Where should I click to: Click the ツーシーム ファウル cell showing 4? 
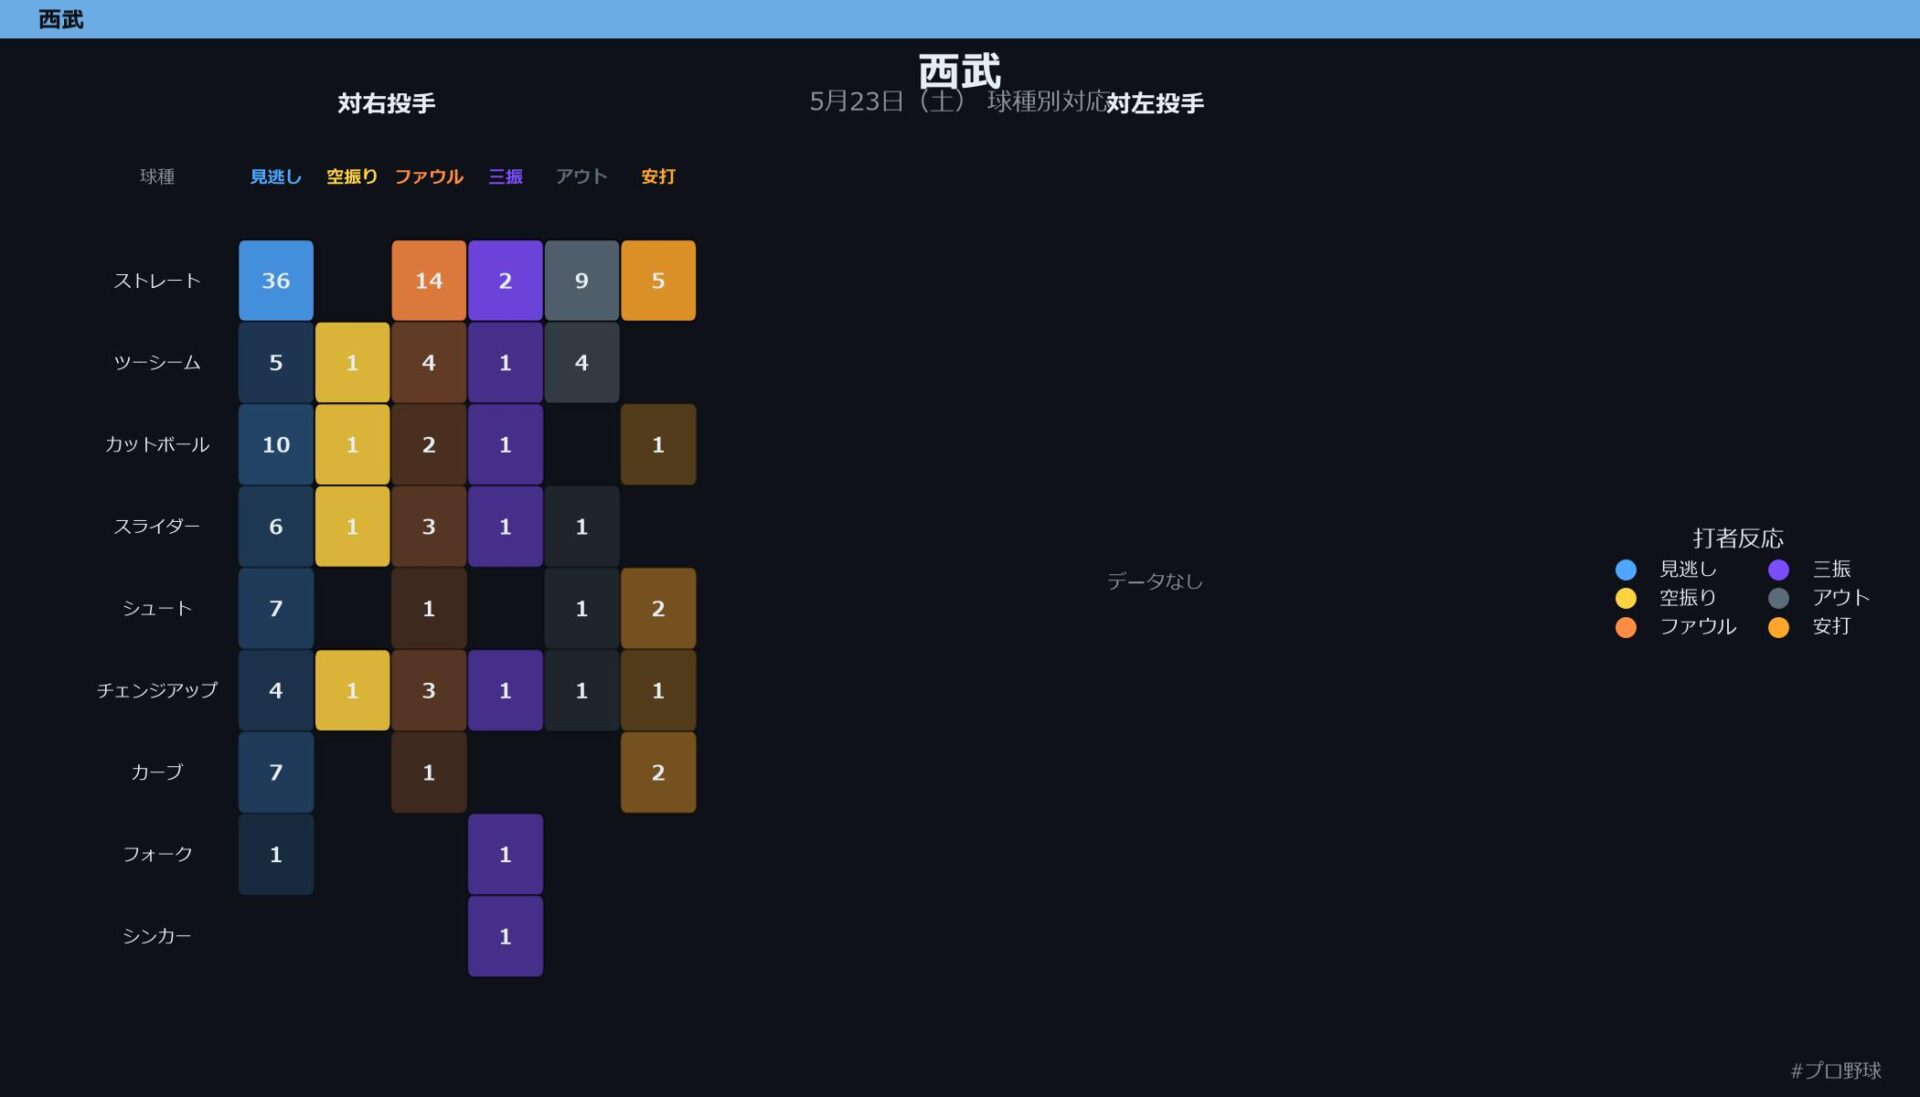click(429, 363)
